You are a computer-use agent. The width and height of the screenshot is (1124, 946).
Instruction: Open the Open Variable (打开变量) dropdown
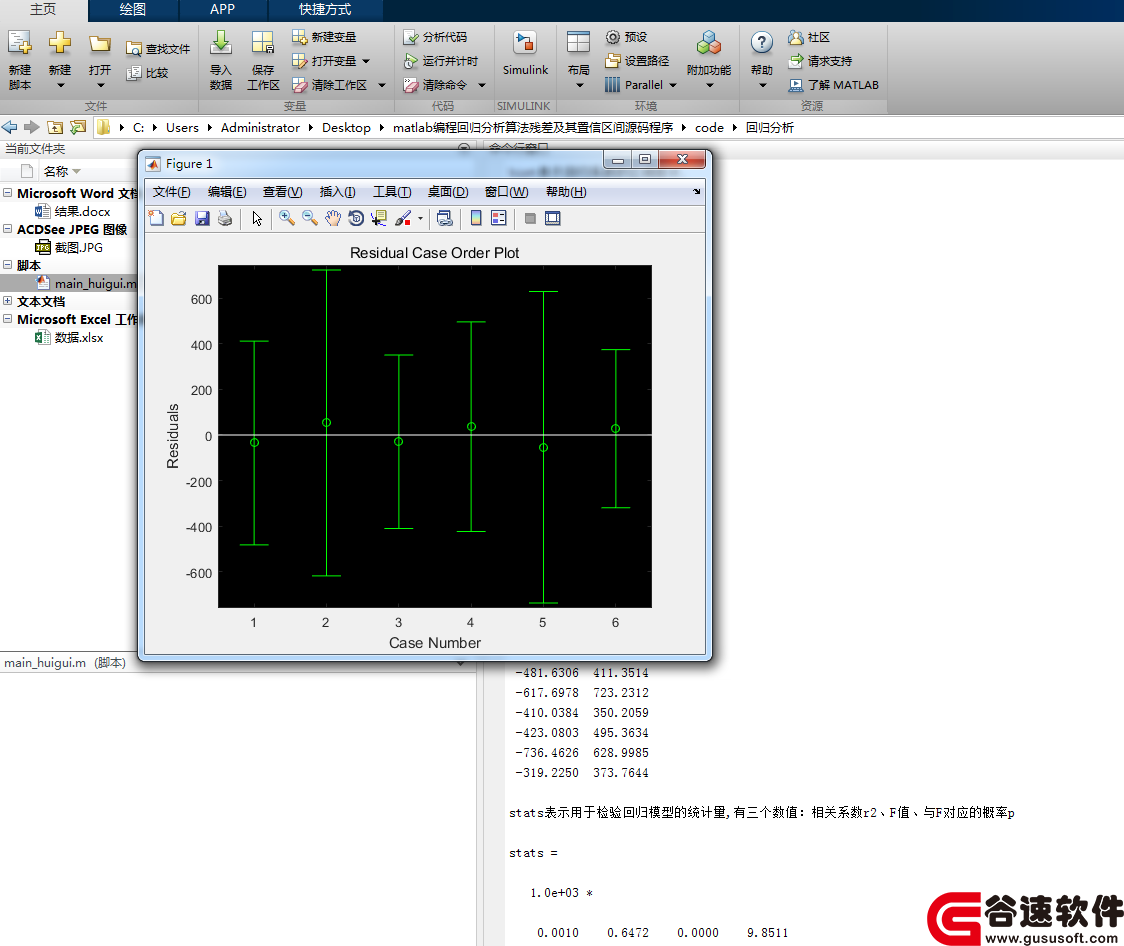366,61
